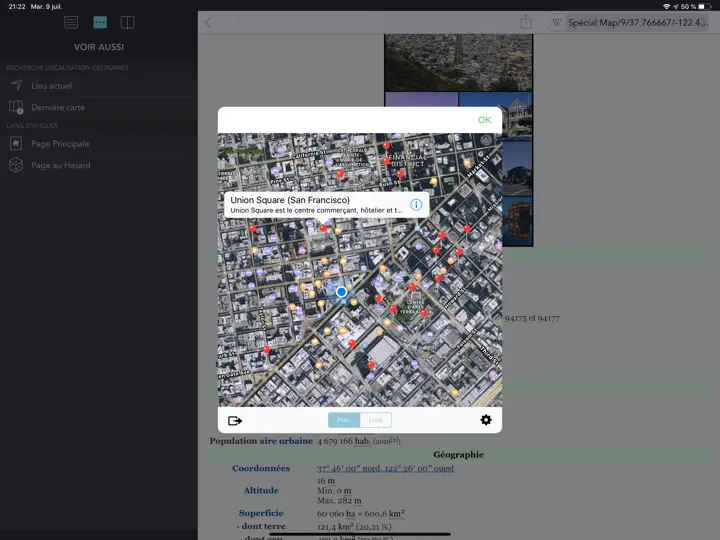
Task: Tap the compass icon on the map
Action: point(486,142)
